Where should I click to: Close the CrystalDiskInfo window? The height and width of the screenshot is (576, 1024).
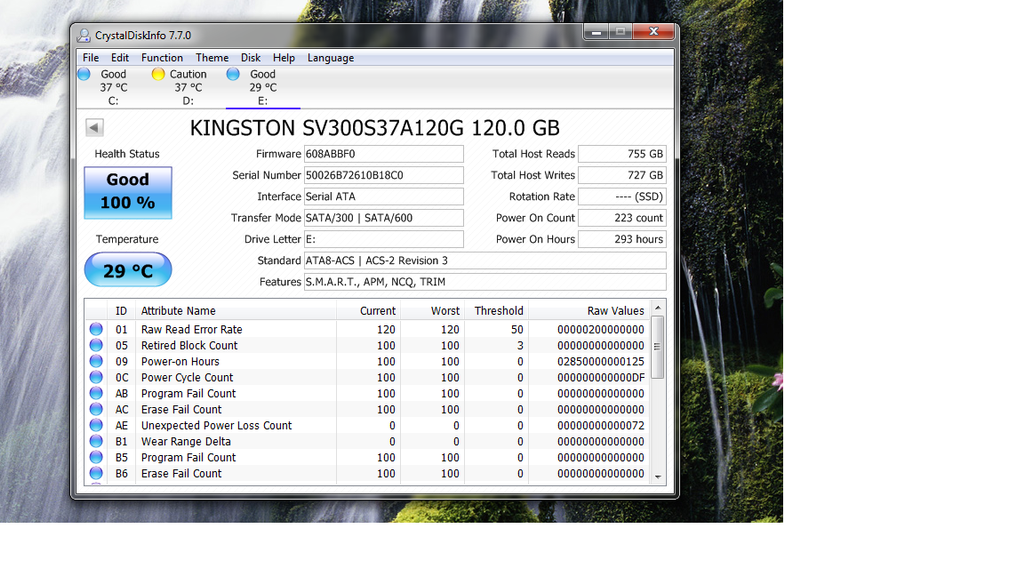(x=654, y=32)
